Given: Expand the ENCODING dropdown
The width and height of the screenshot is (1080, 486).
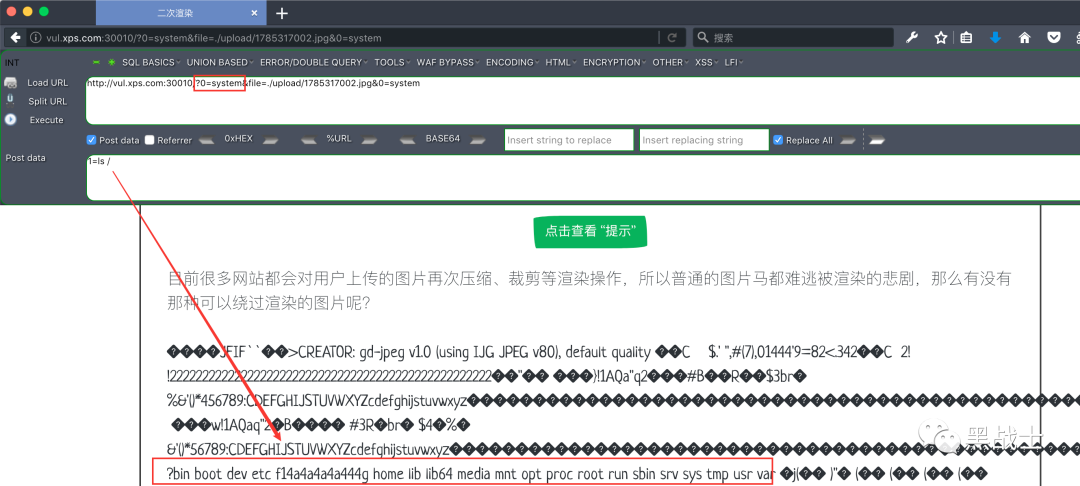Looking at the screenshot, I should coord(513,62).
